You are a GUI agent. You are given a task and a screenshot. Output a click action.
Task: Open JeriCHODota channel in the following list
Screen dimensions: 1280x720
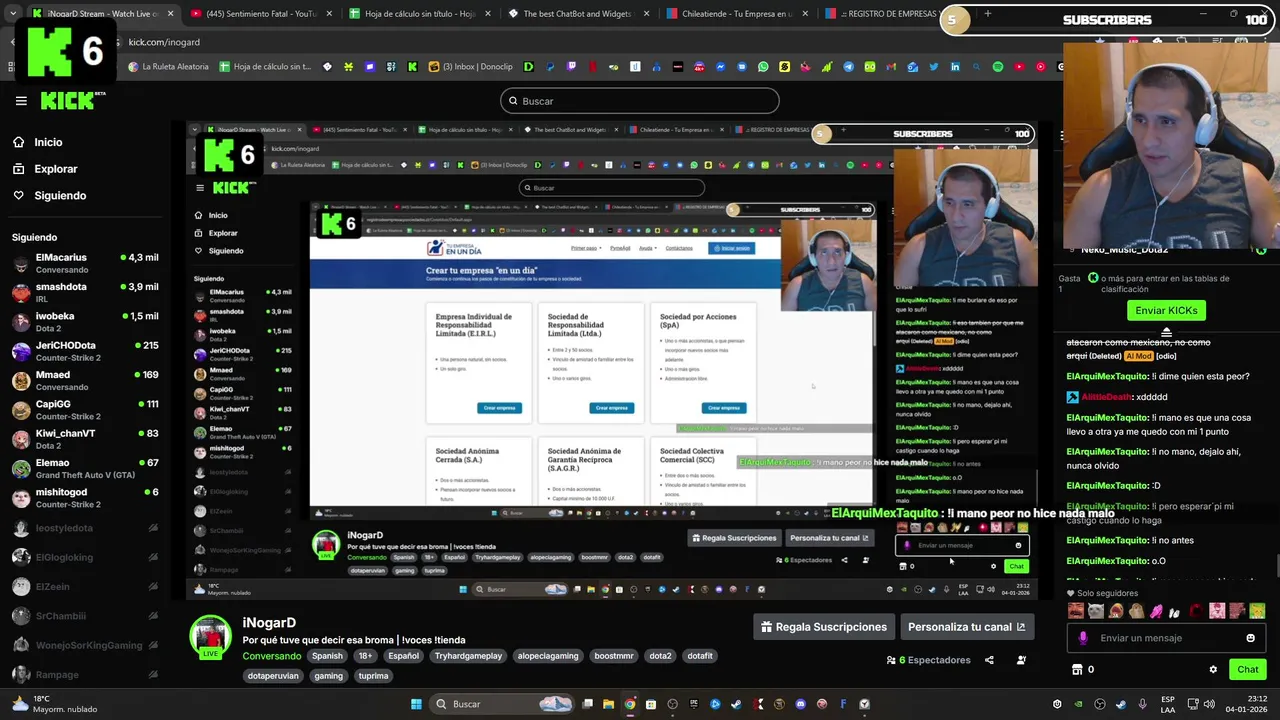85,351
